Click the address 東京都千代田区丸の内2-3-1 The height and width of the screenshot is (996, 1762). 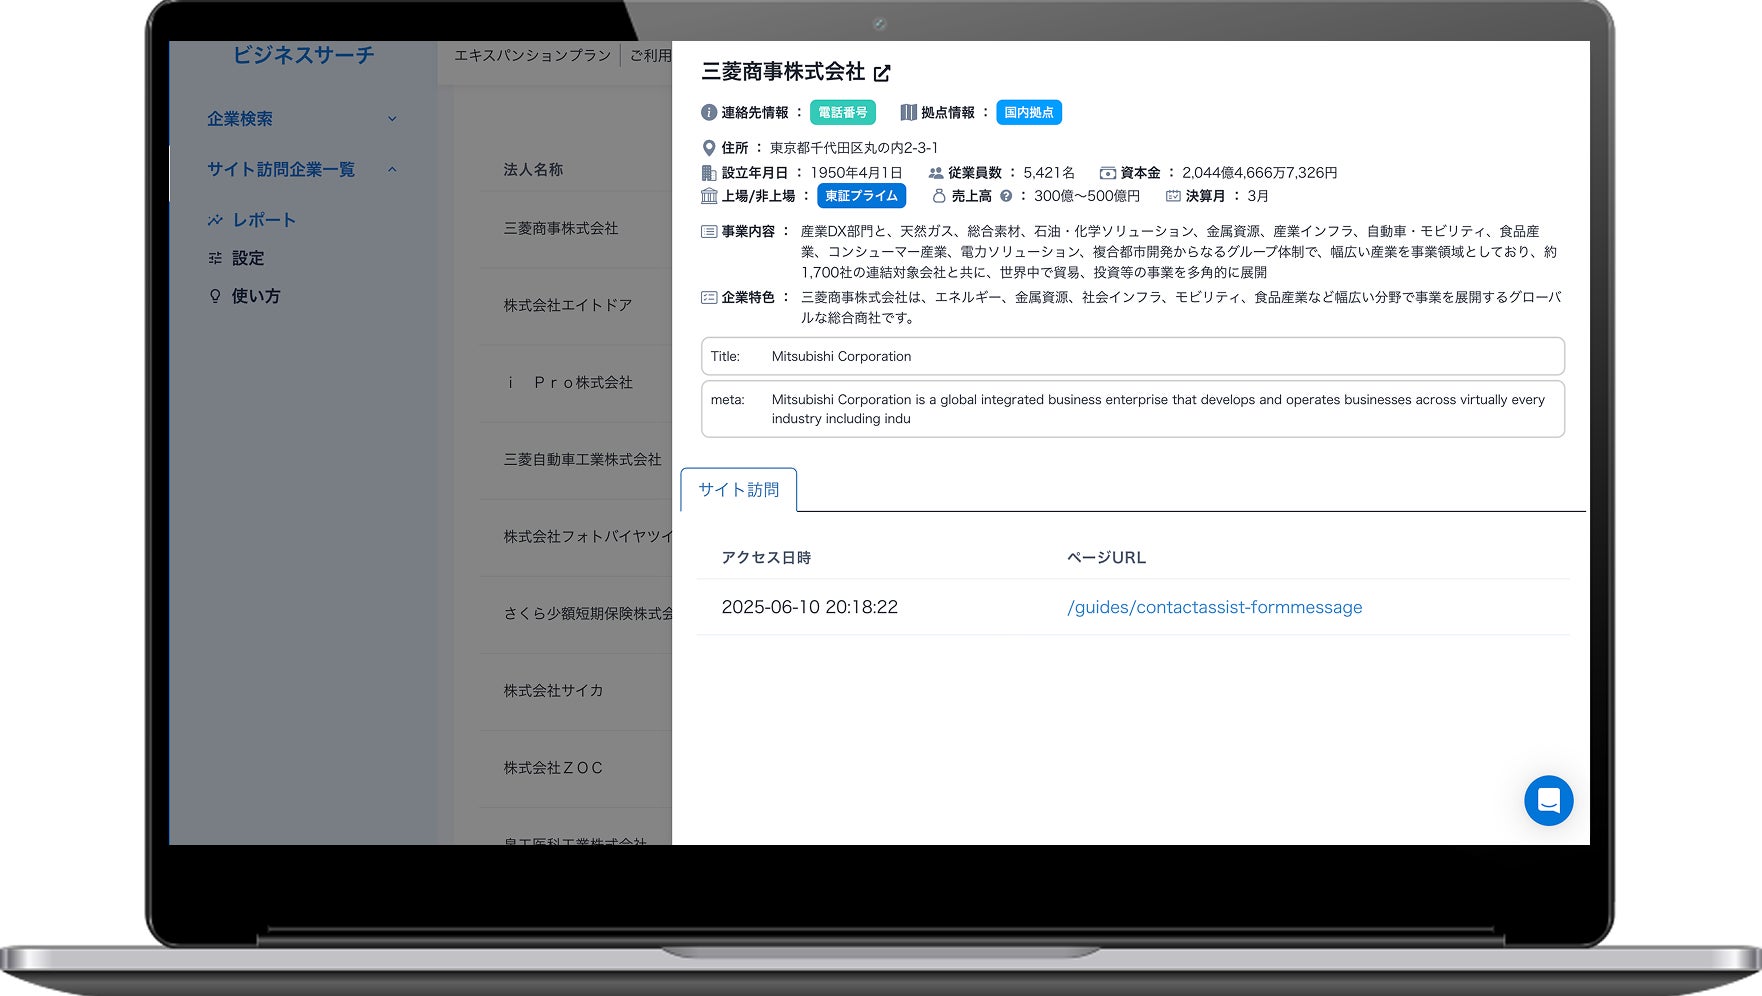[x=854, y=148]
